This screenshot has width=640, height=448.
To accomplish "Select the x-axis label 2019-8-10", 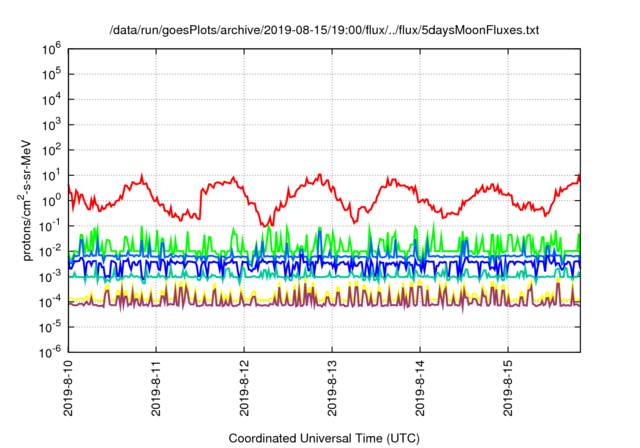I will [x=68, y=388].
